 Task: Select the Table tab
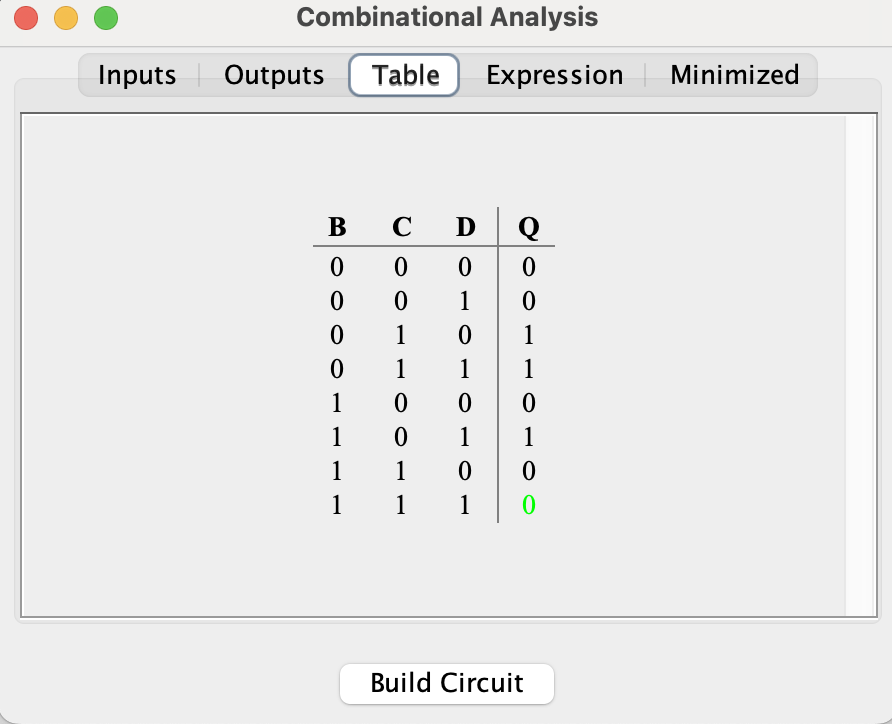(405, 75)
